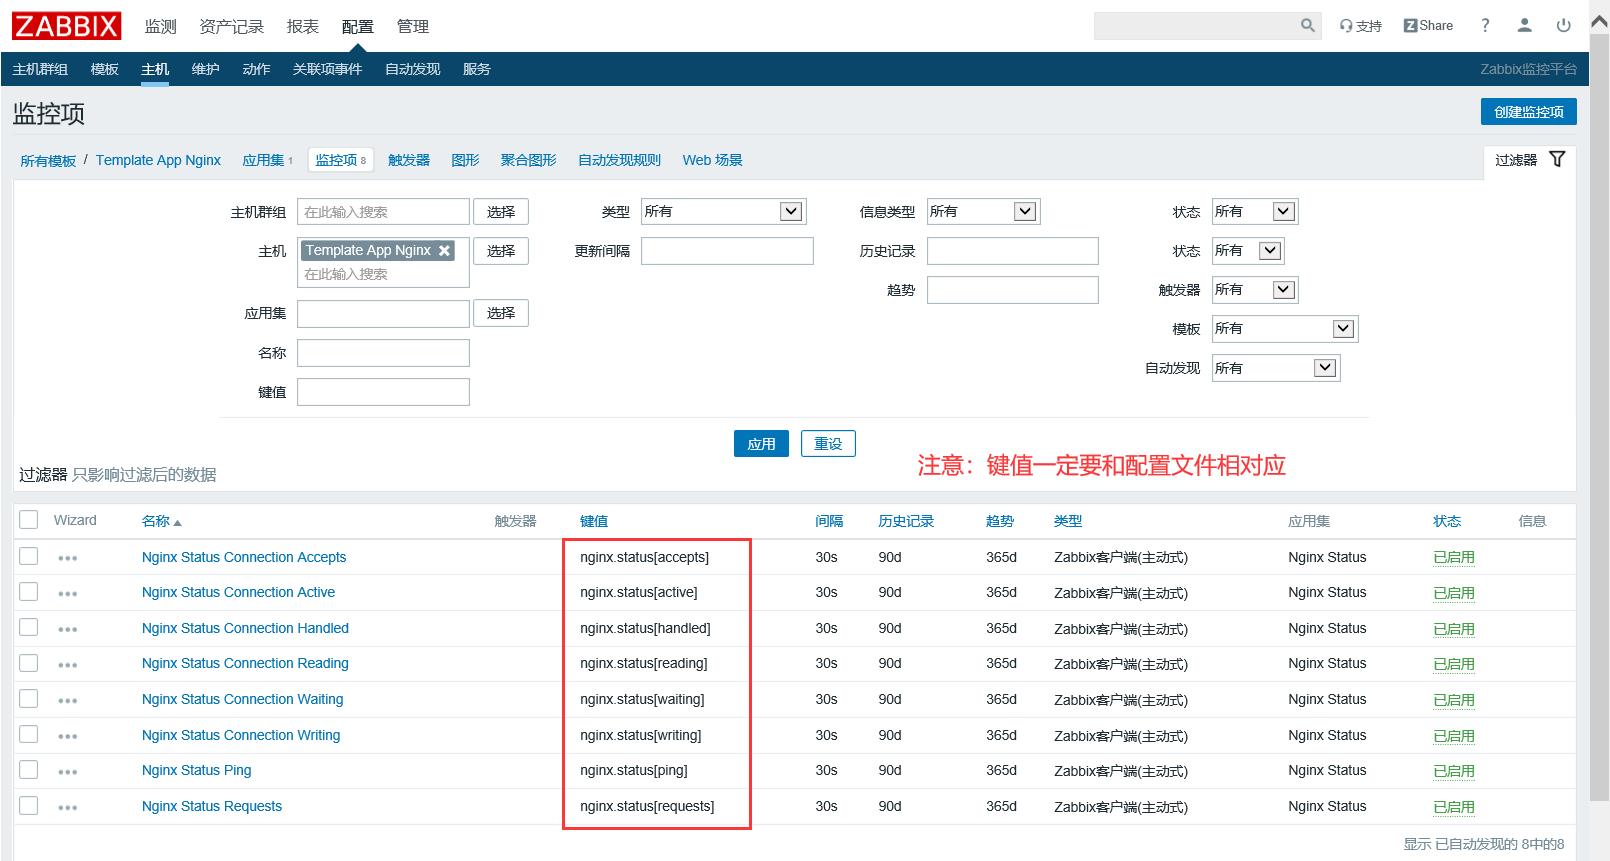This screenshot has width=1610, height=861.
Task: Toggle the filter funnel icon
Action: (1557, 159)
